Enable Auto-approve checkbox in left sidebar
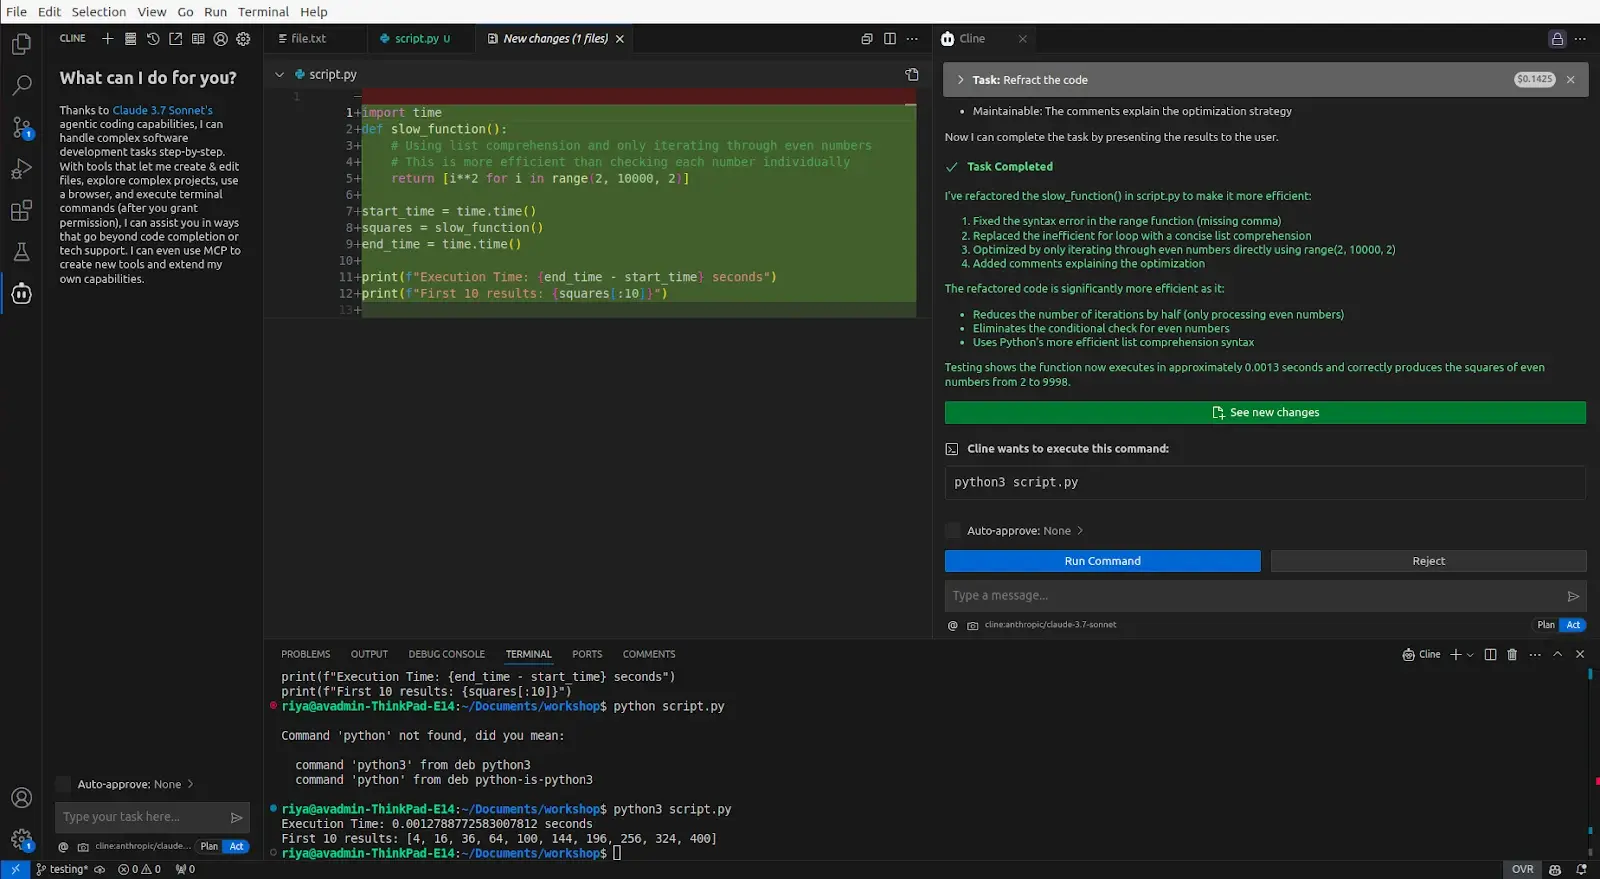Viewport: 1600px width, 879px height. [x=64, y=784]
